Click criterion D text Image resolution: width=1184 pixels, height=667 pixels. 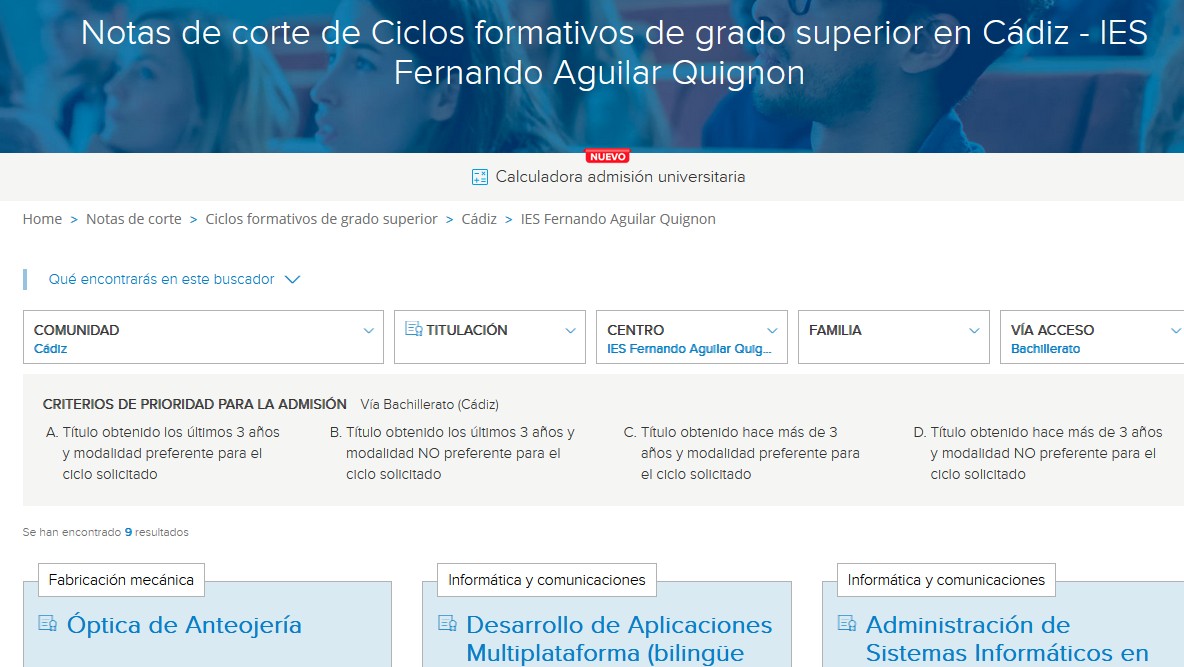[x=1038, y=453]
